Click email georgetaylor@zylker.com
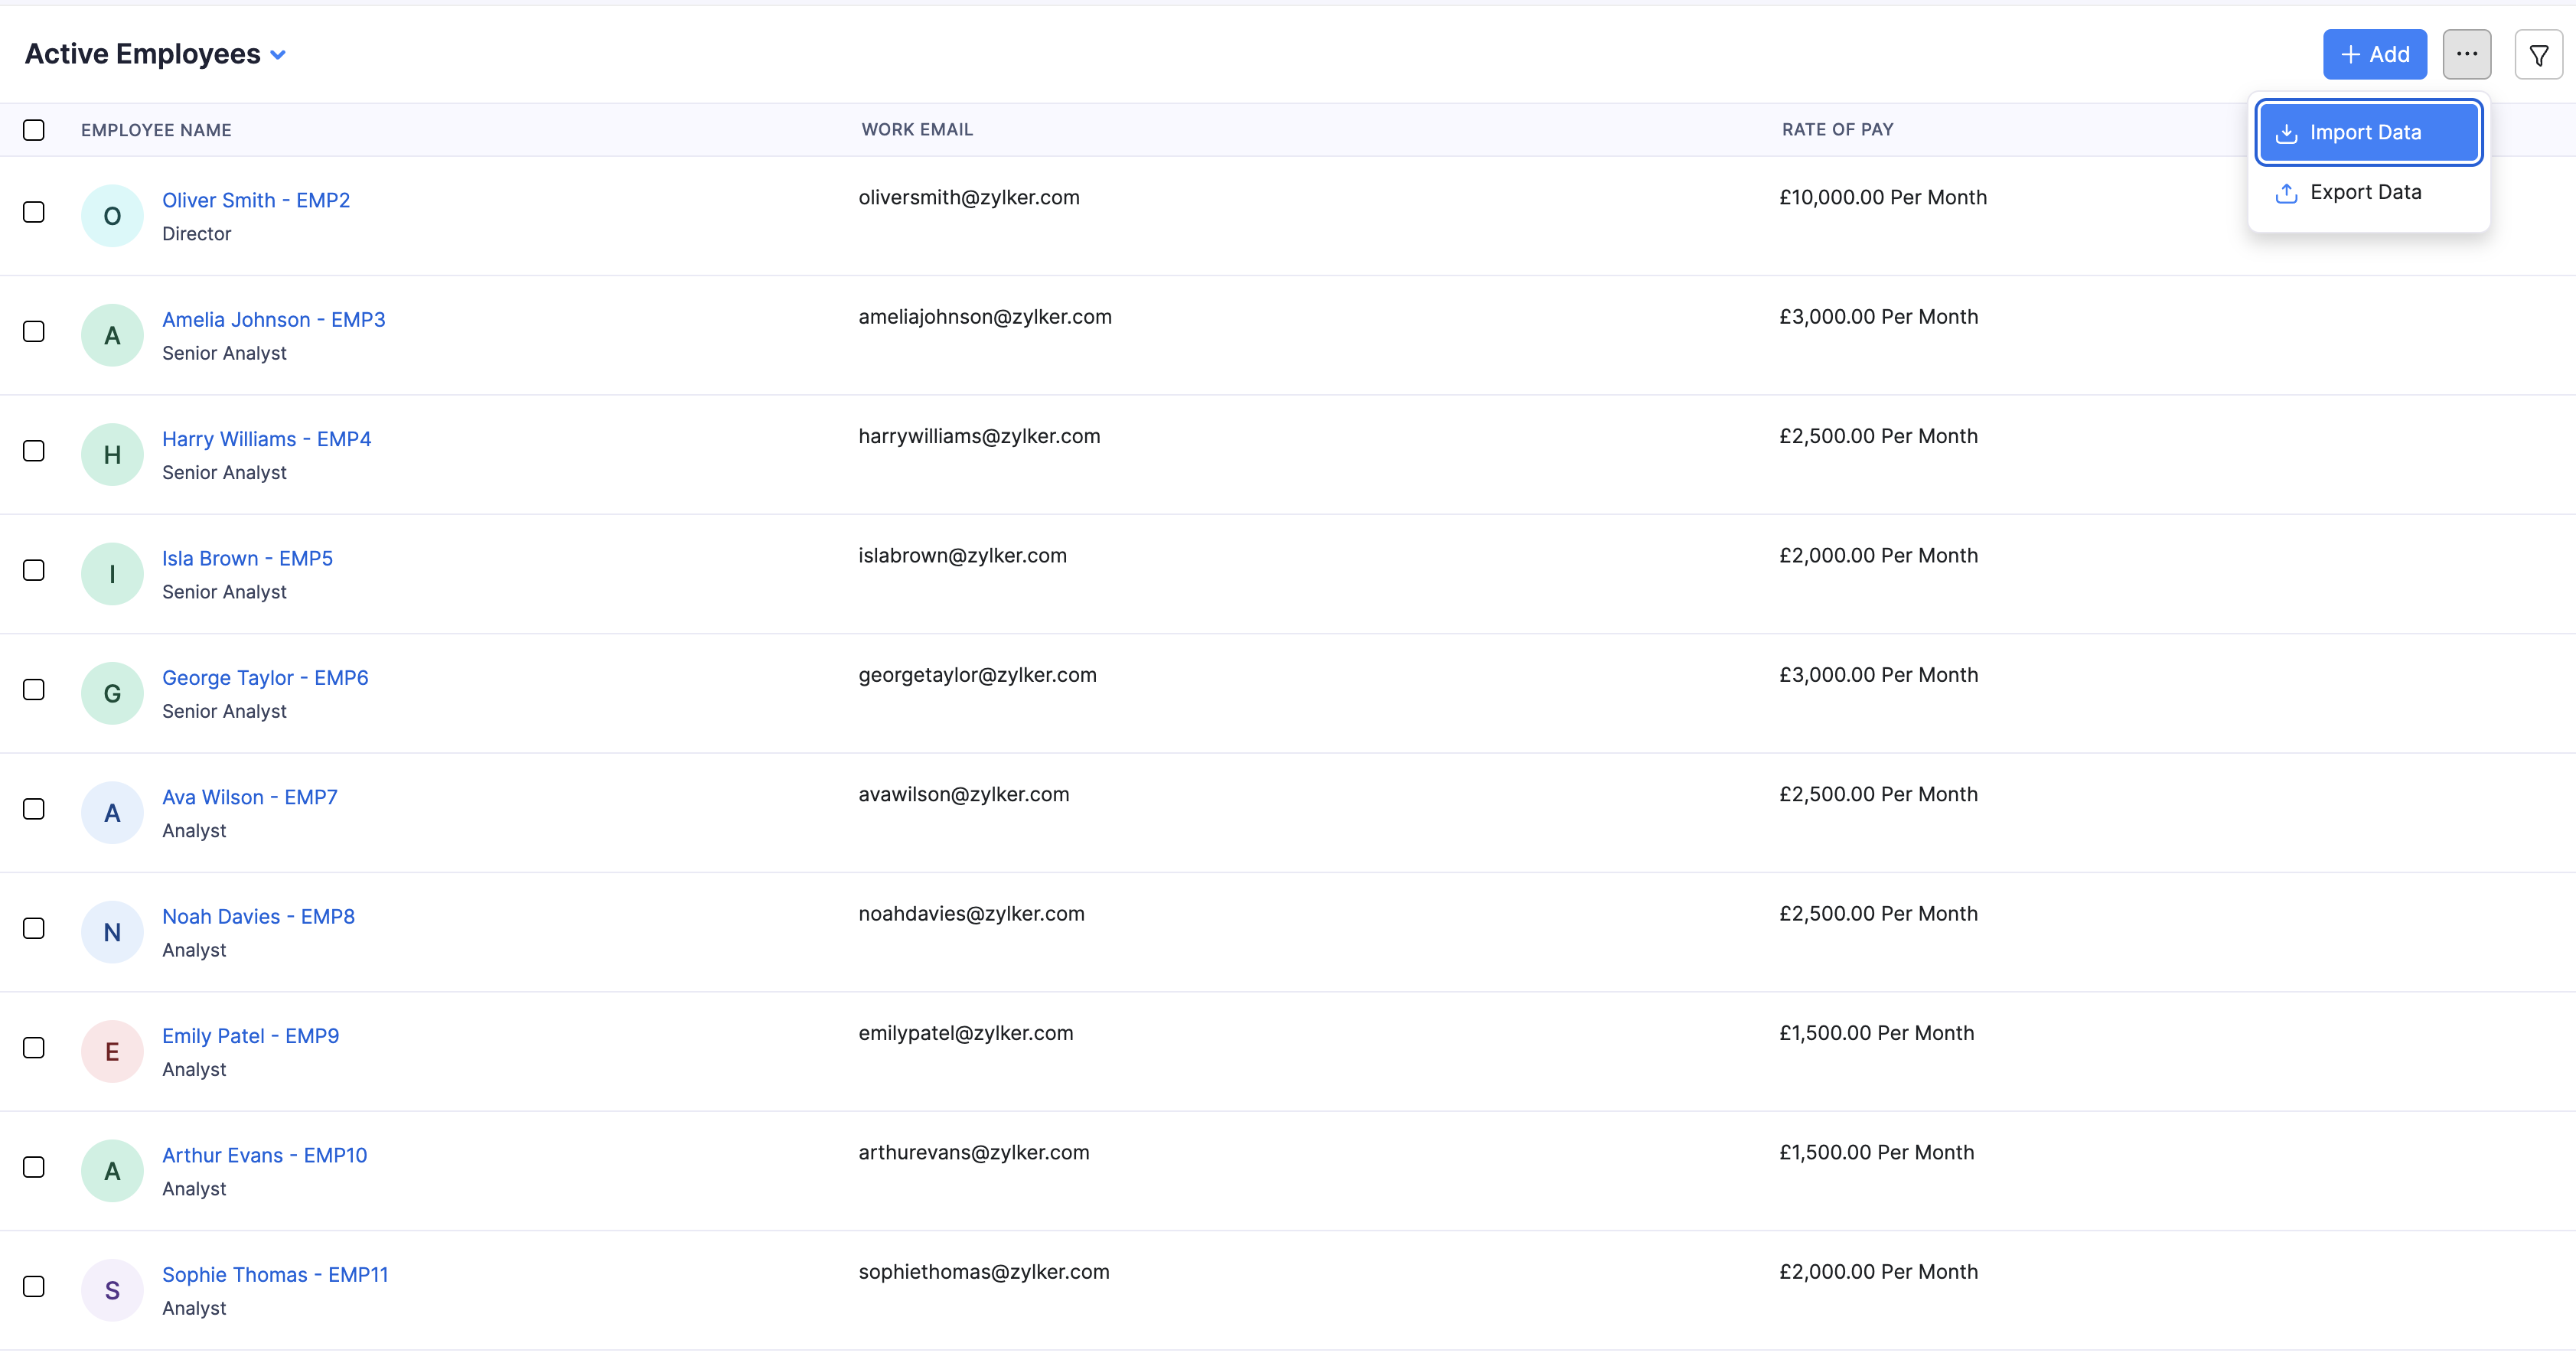The height and width of the screenshot is (1353, 2576). tap(977, 675)
